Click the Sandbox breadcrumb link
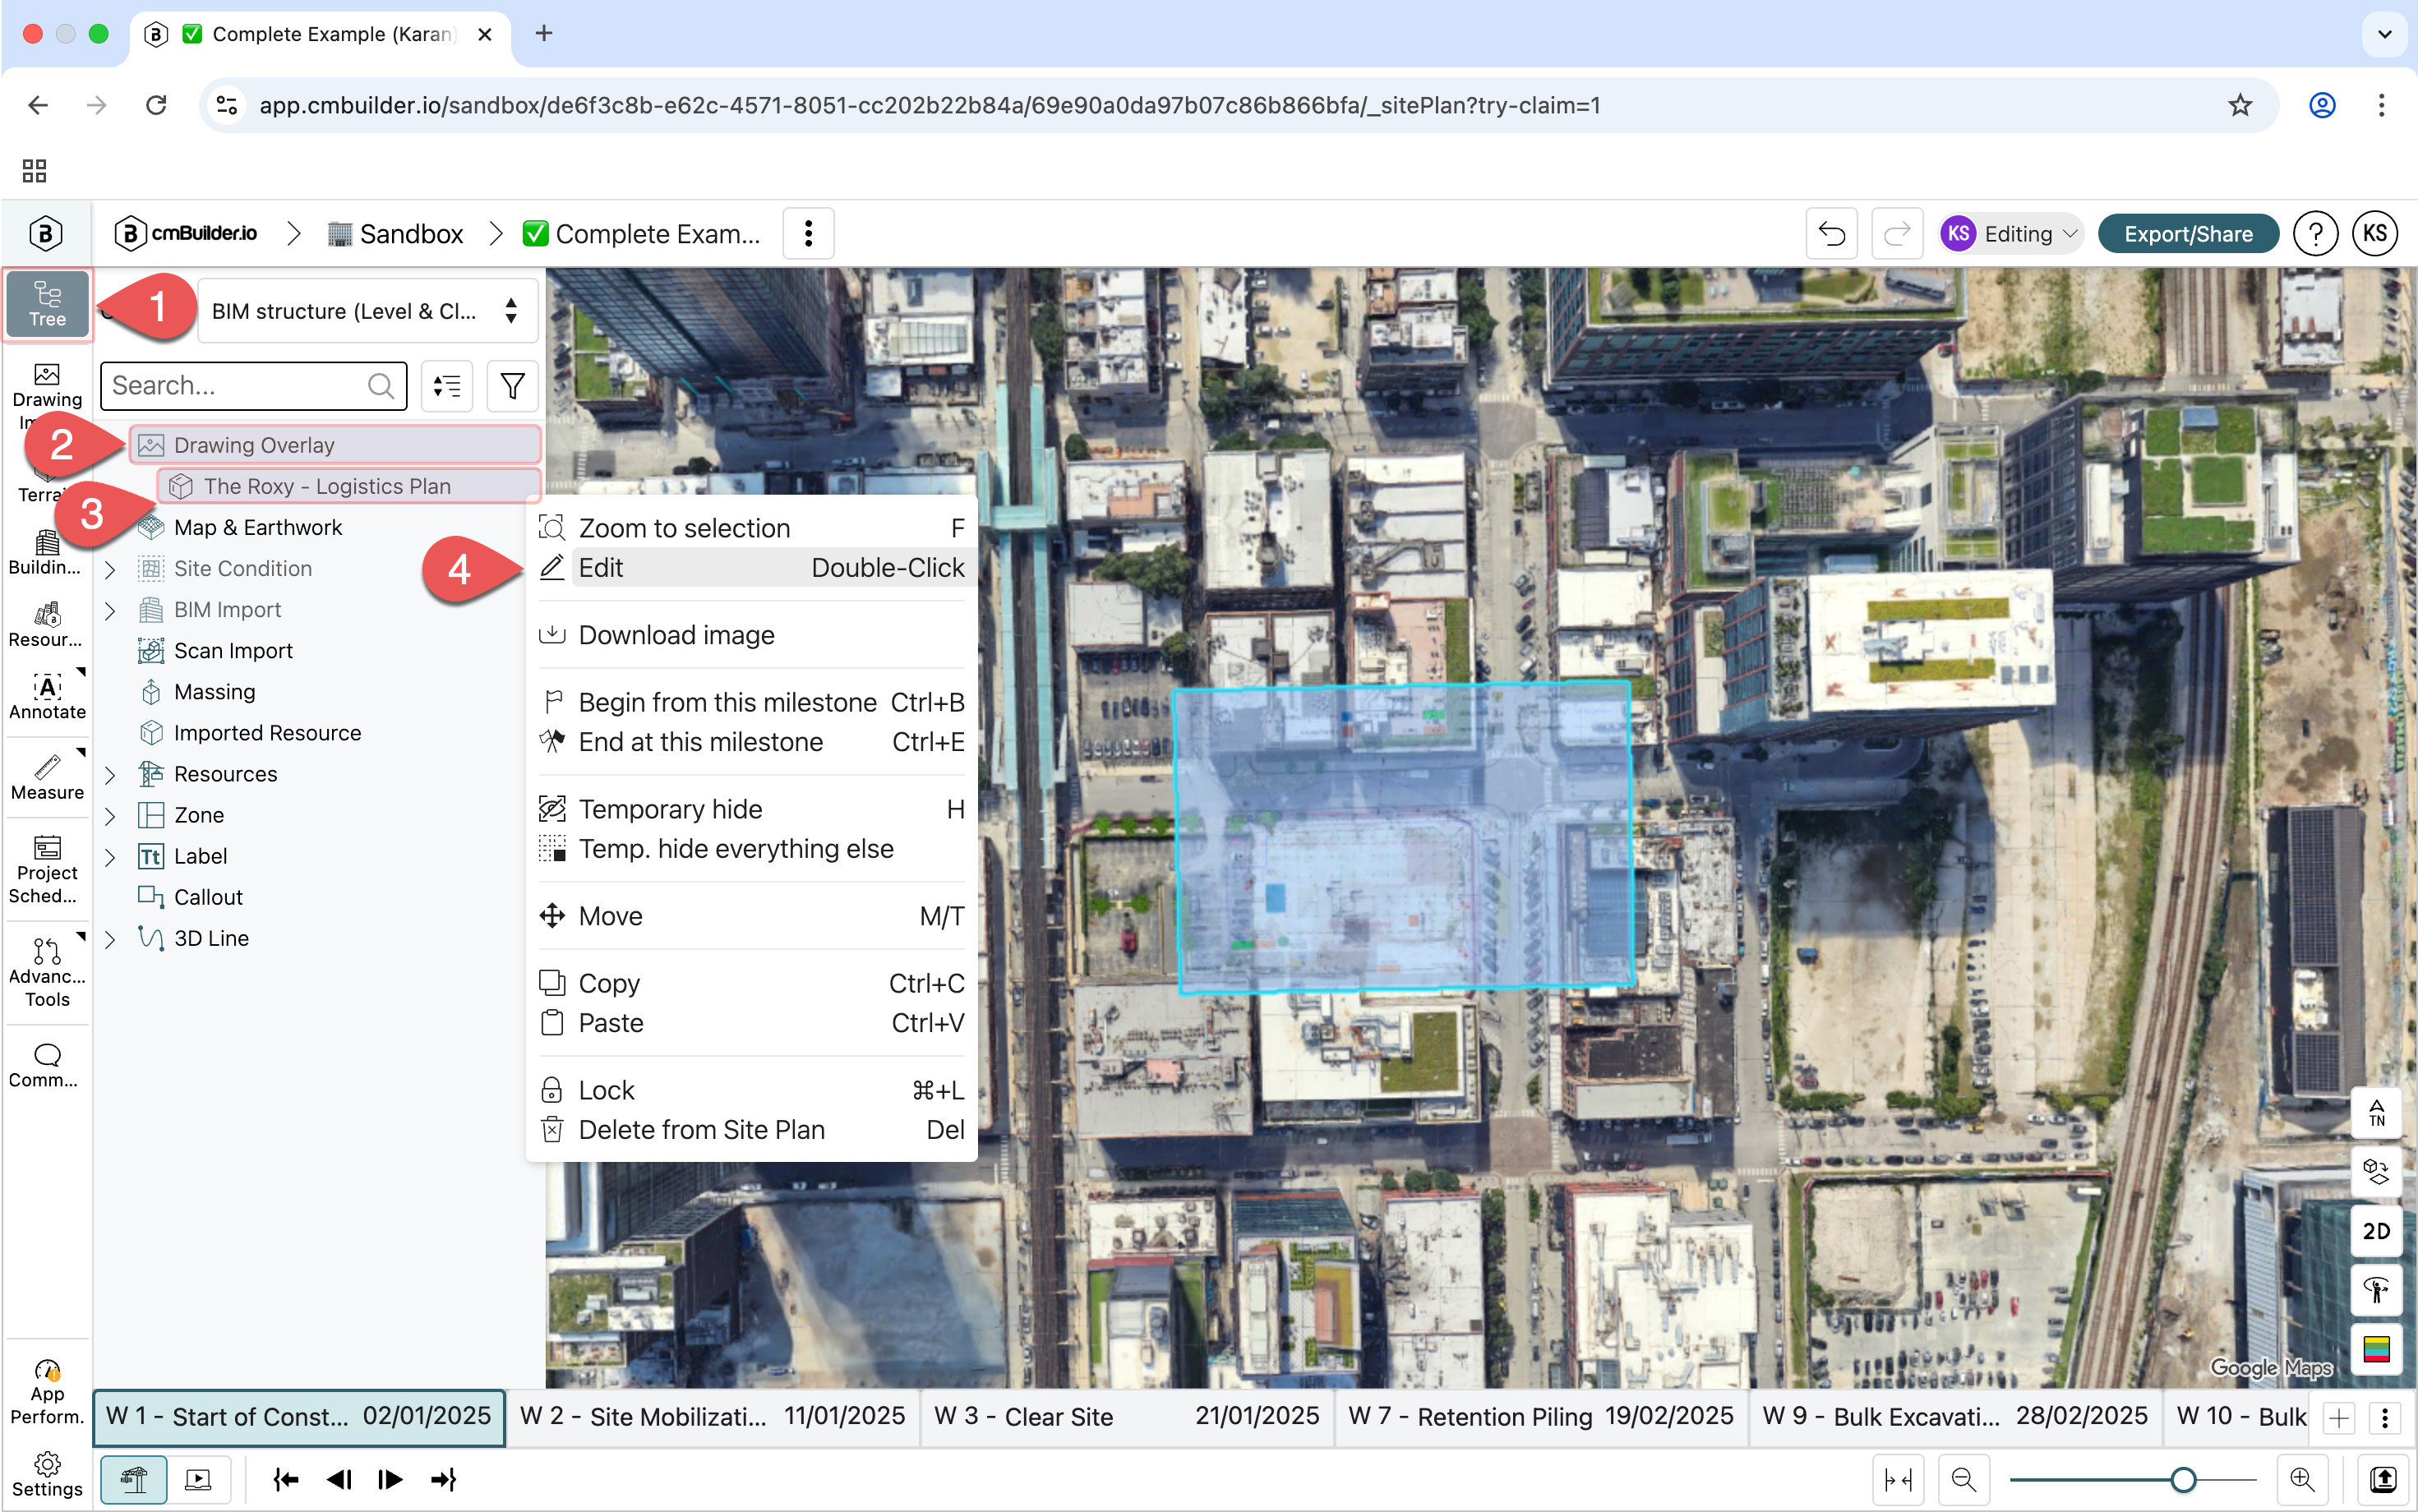This screenshot has width=2418, height=1512. (396, 234)
